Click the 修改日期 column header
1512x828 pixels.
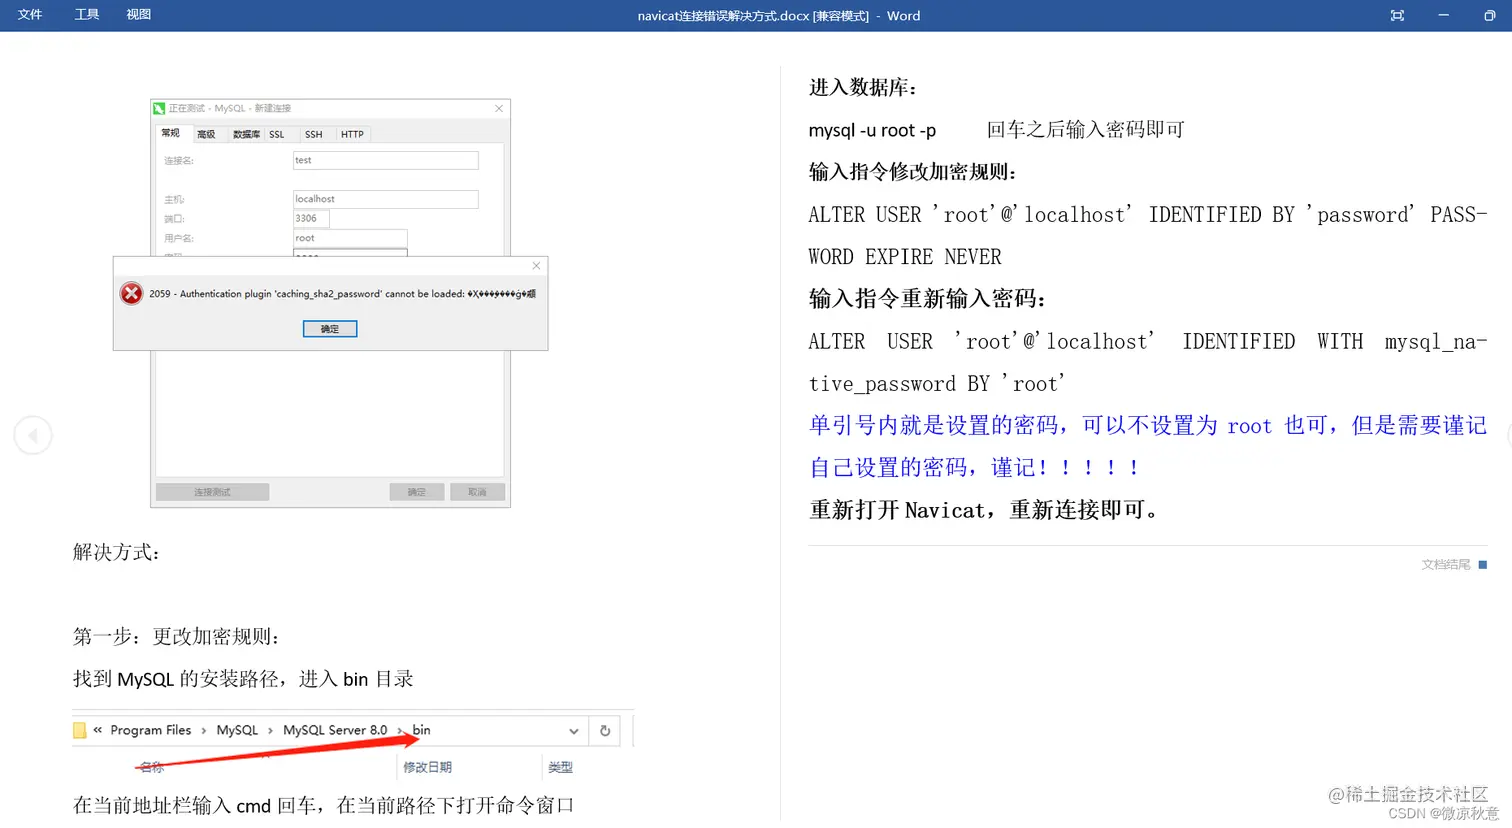(427, 767)
